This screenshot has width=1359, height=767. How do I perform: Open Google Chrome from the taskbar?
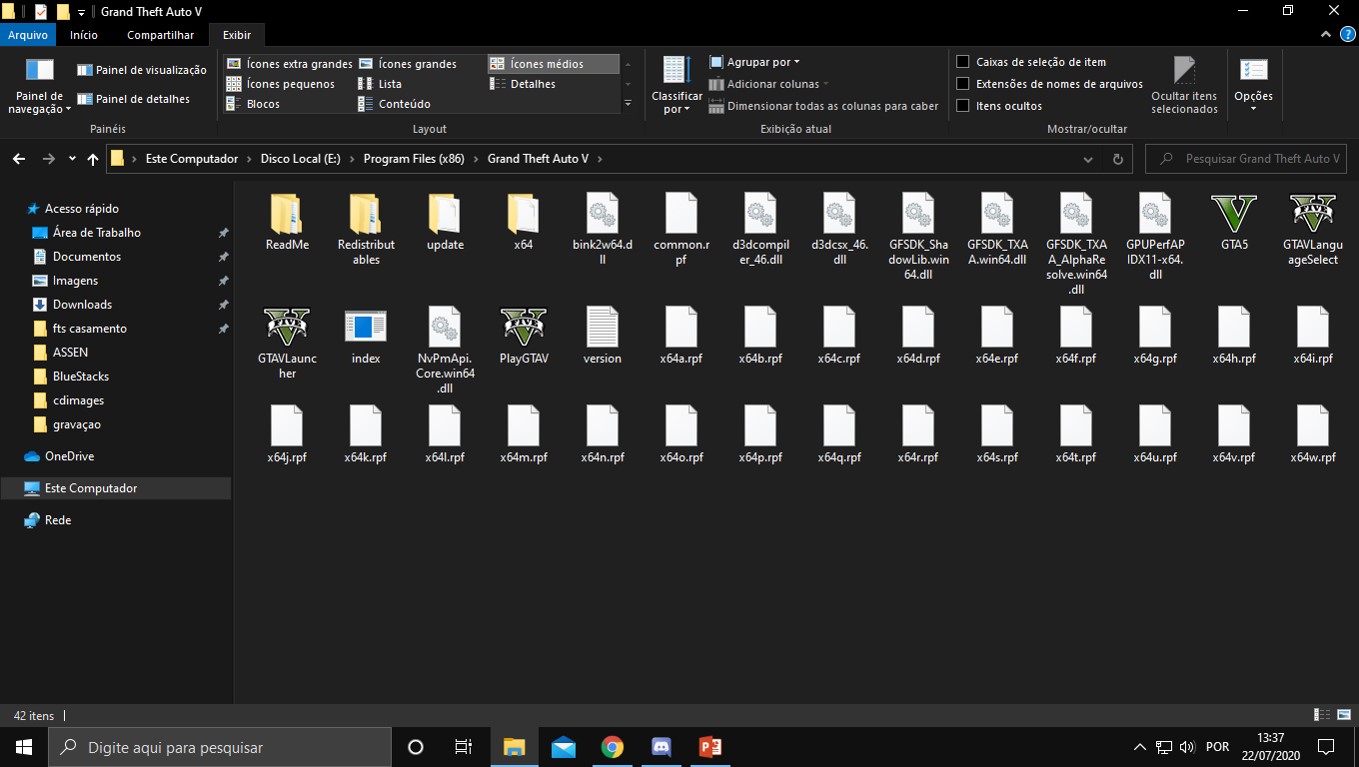[612, 747]
